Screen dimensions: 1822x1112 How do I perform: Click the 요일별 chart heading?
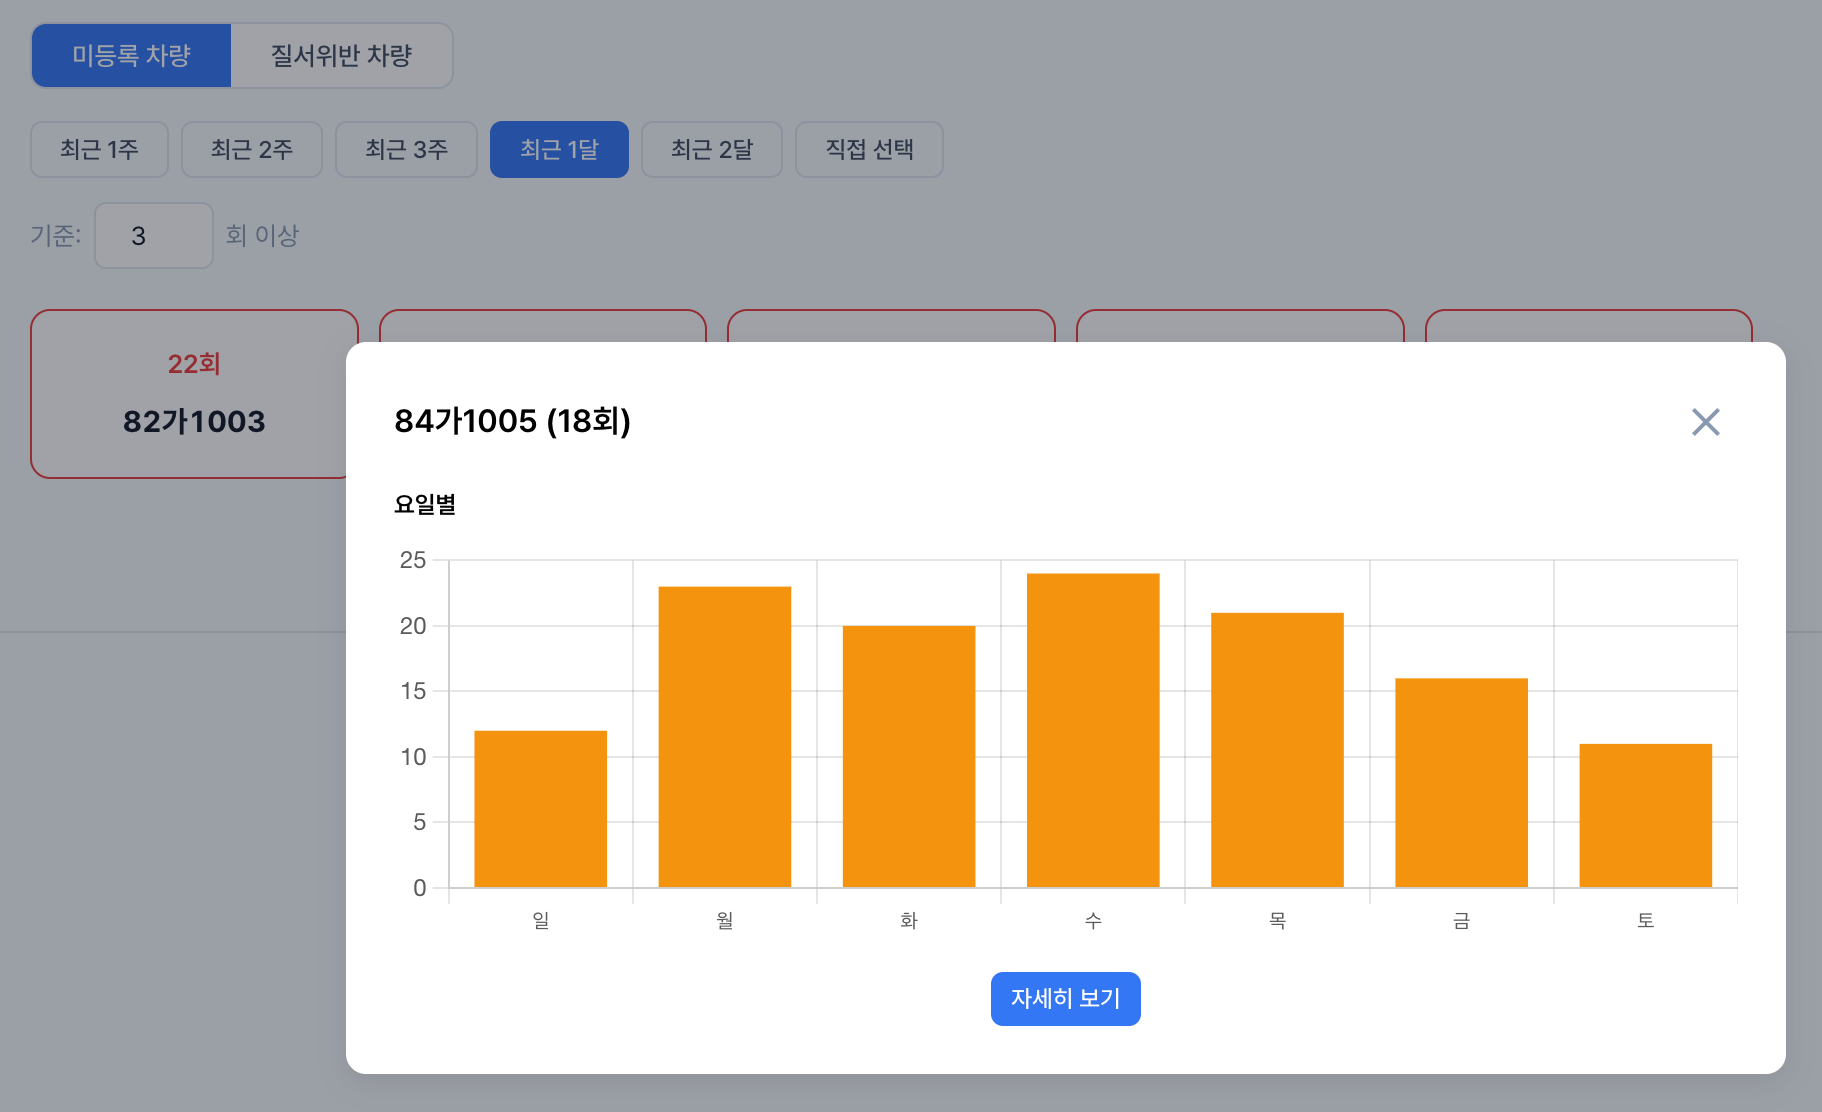[425, 505]
